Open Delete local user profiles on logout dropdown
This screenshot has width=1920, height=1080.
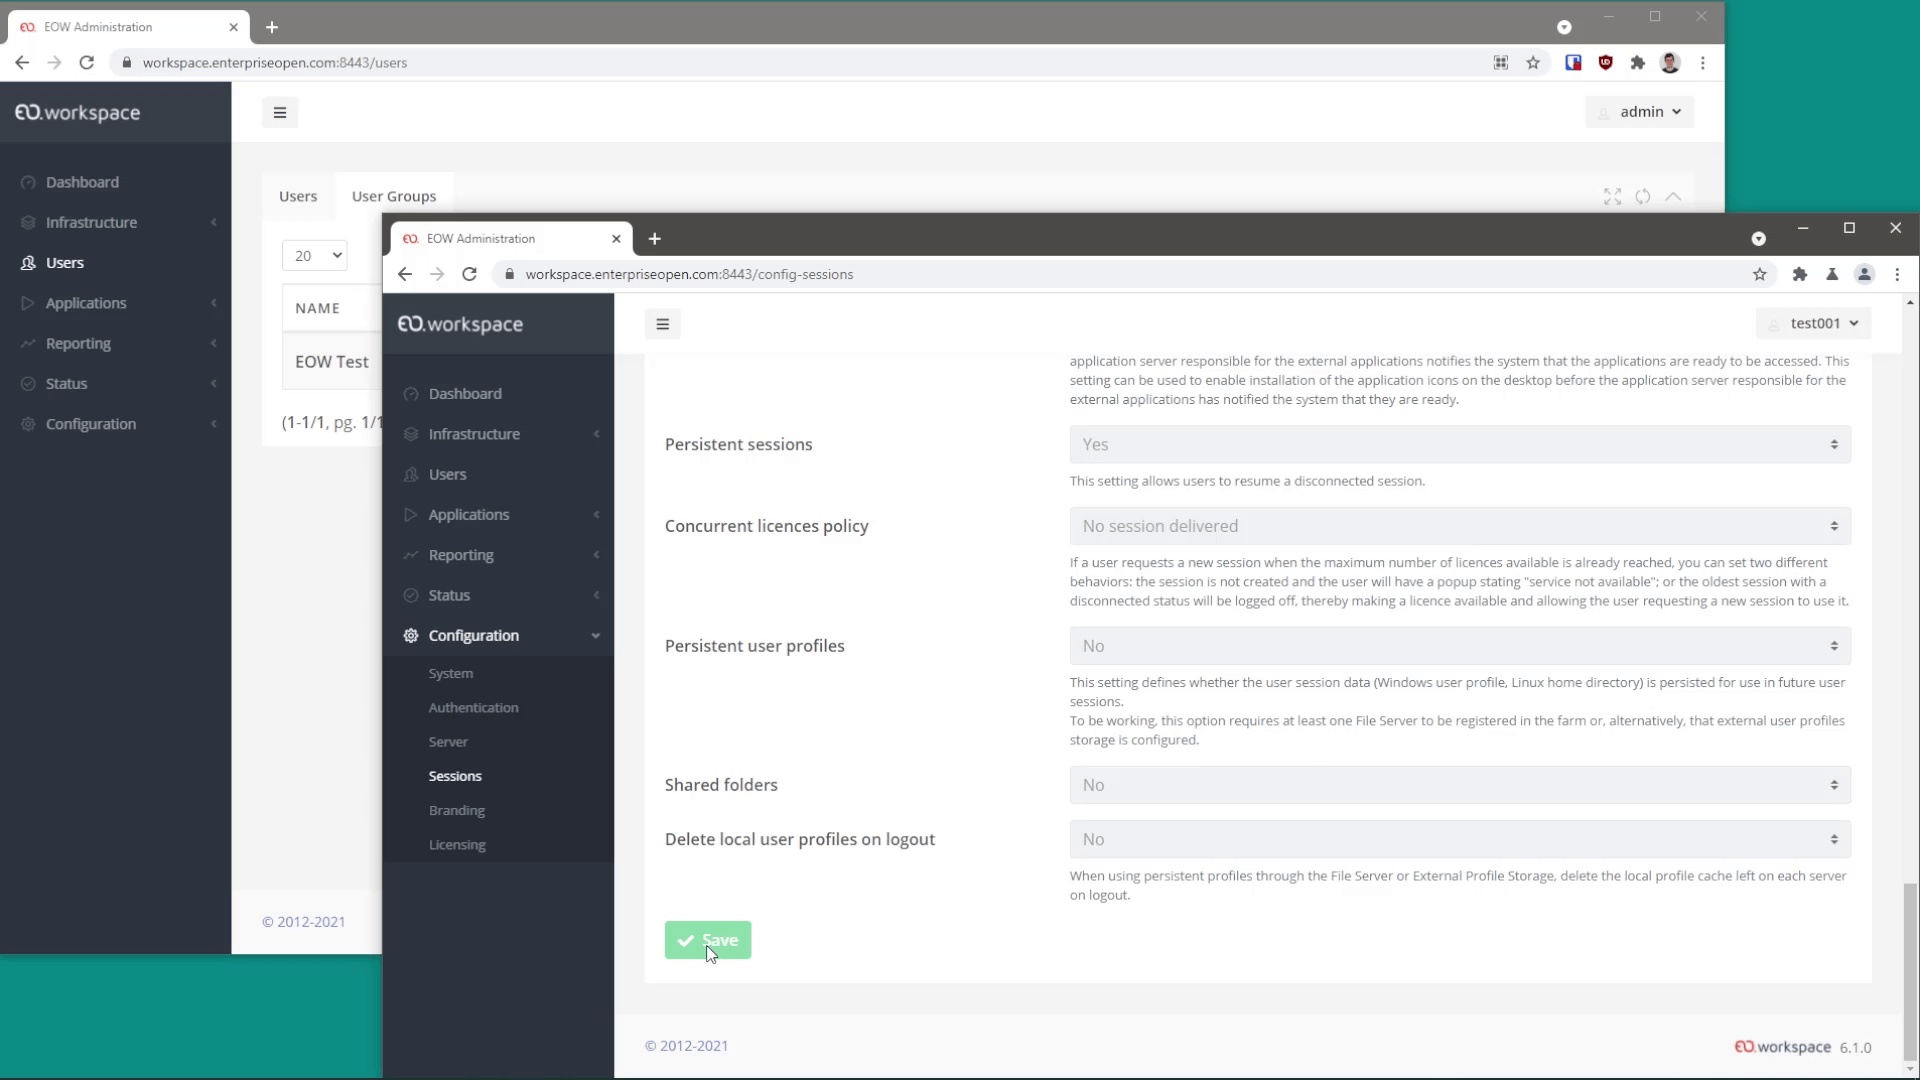(x=1459, y=840)
